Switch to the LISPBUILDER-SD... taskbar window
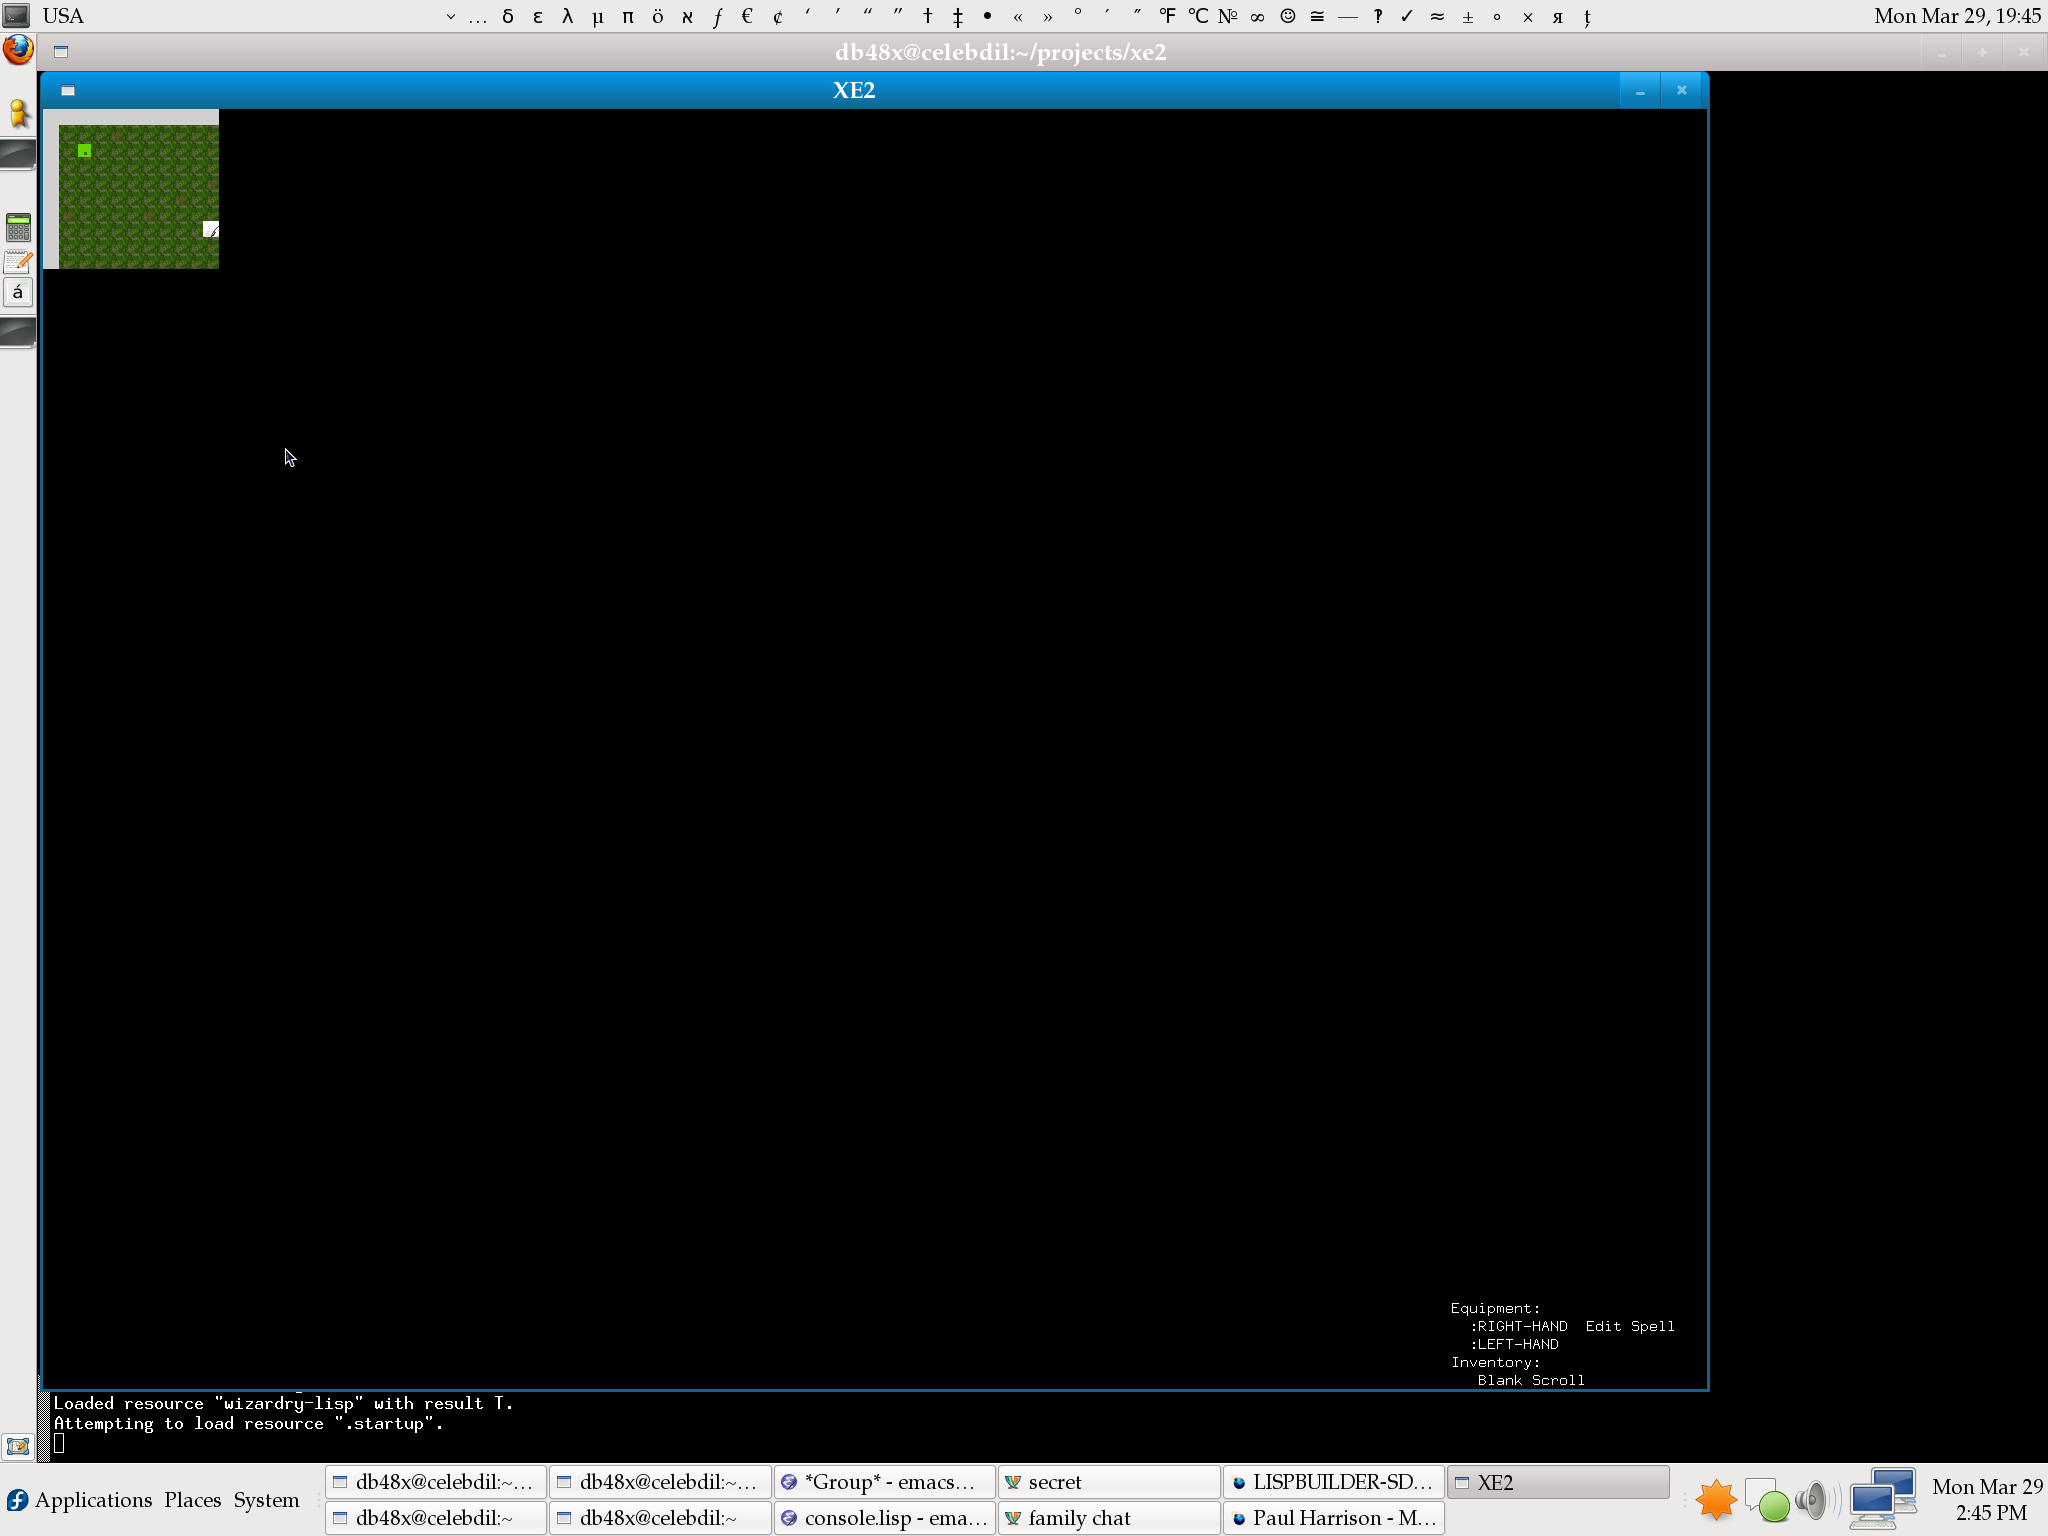The image size is (2048, 1536). coord(1333,1482)
